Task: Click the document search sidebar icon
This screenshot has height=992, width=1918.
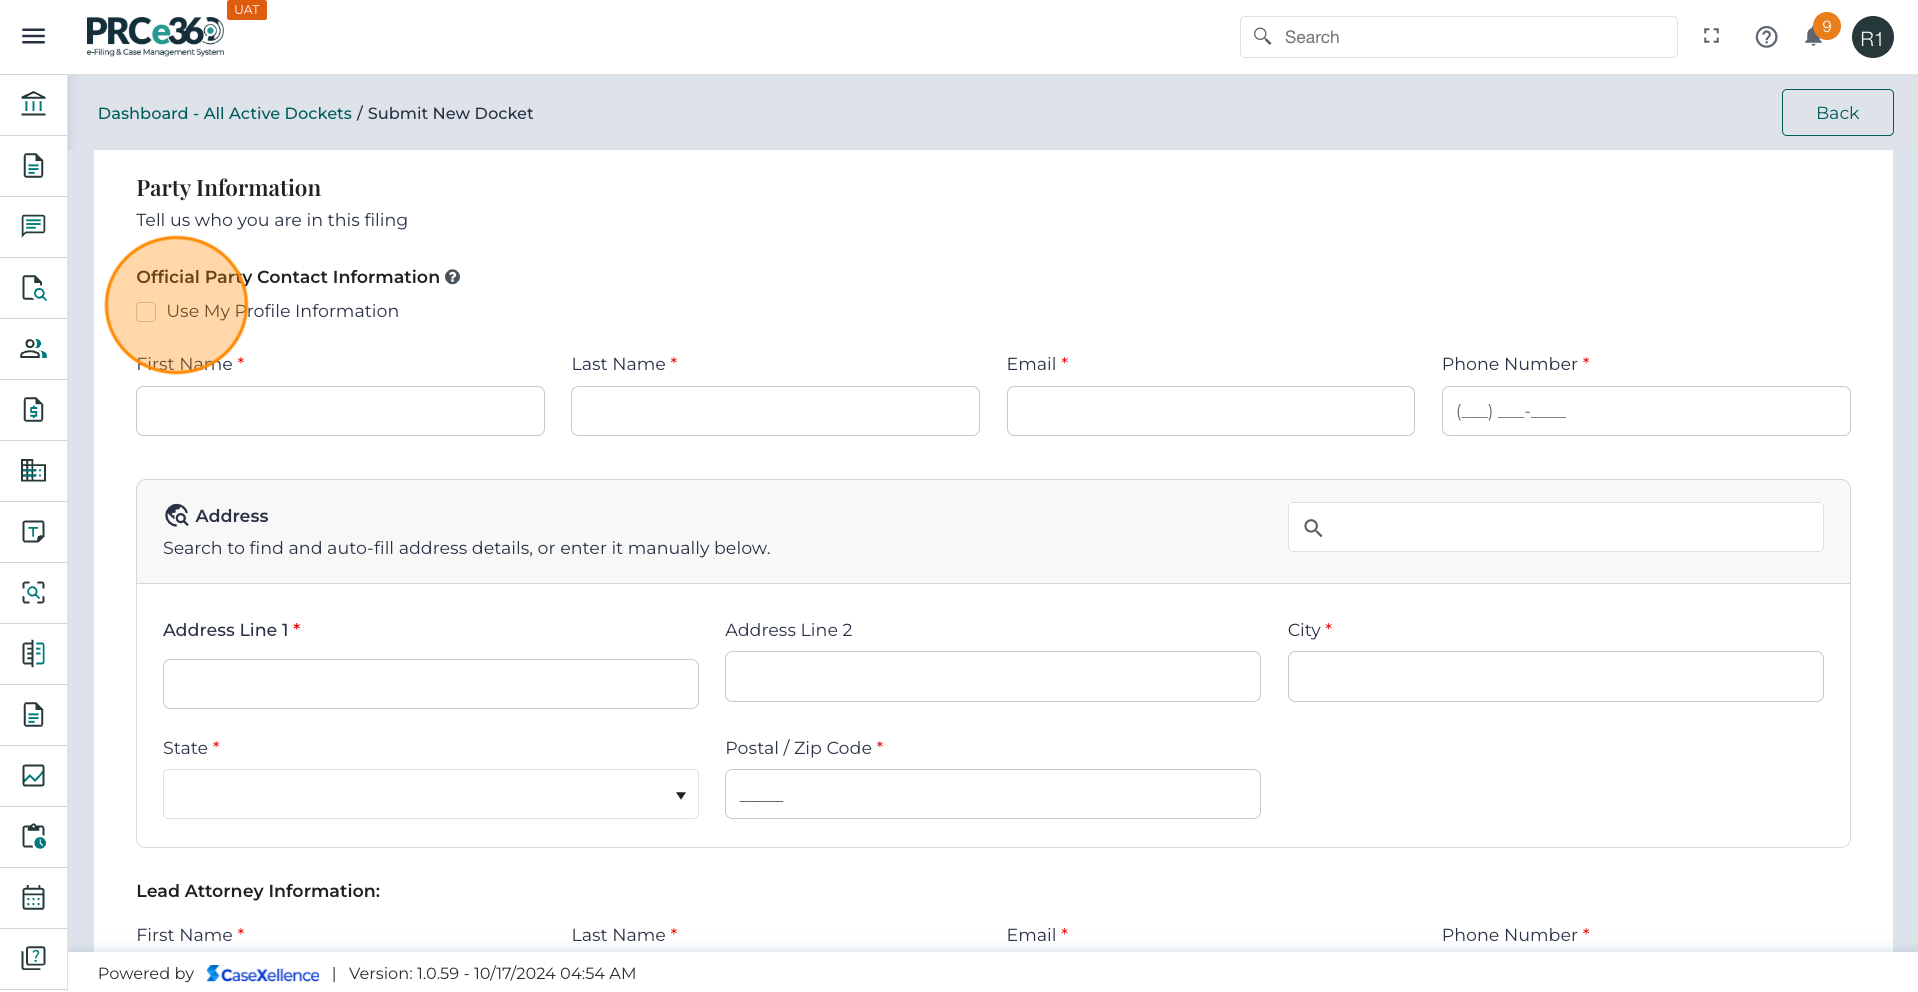Action: [33, 288]
